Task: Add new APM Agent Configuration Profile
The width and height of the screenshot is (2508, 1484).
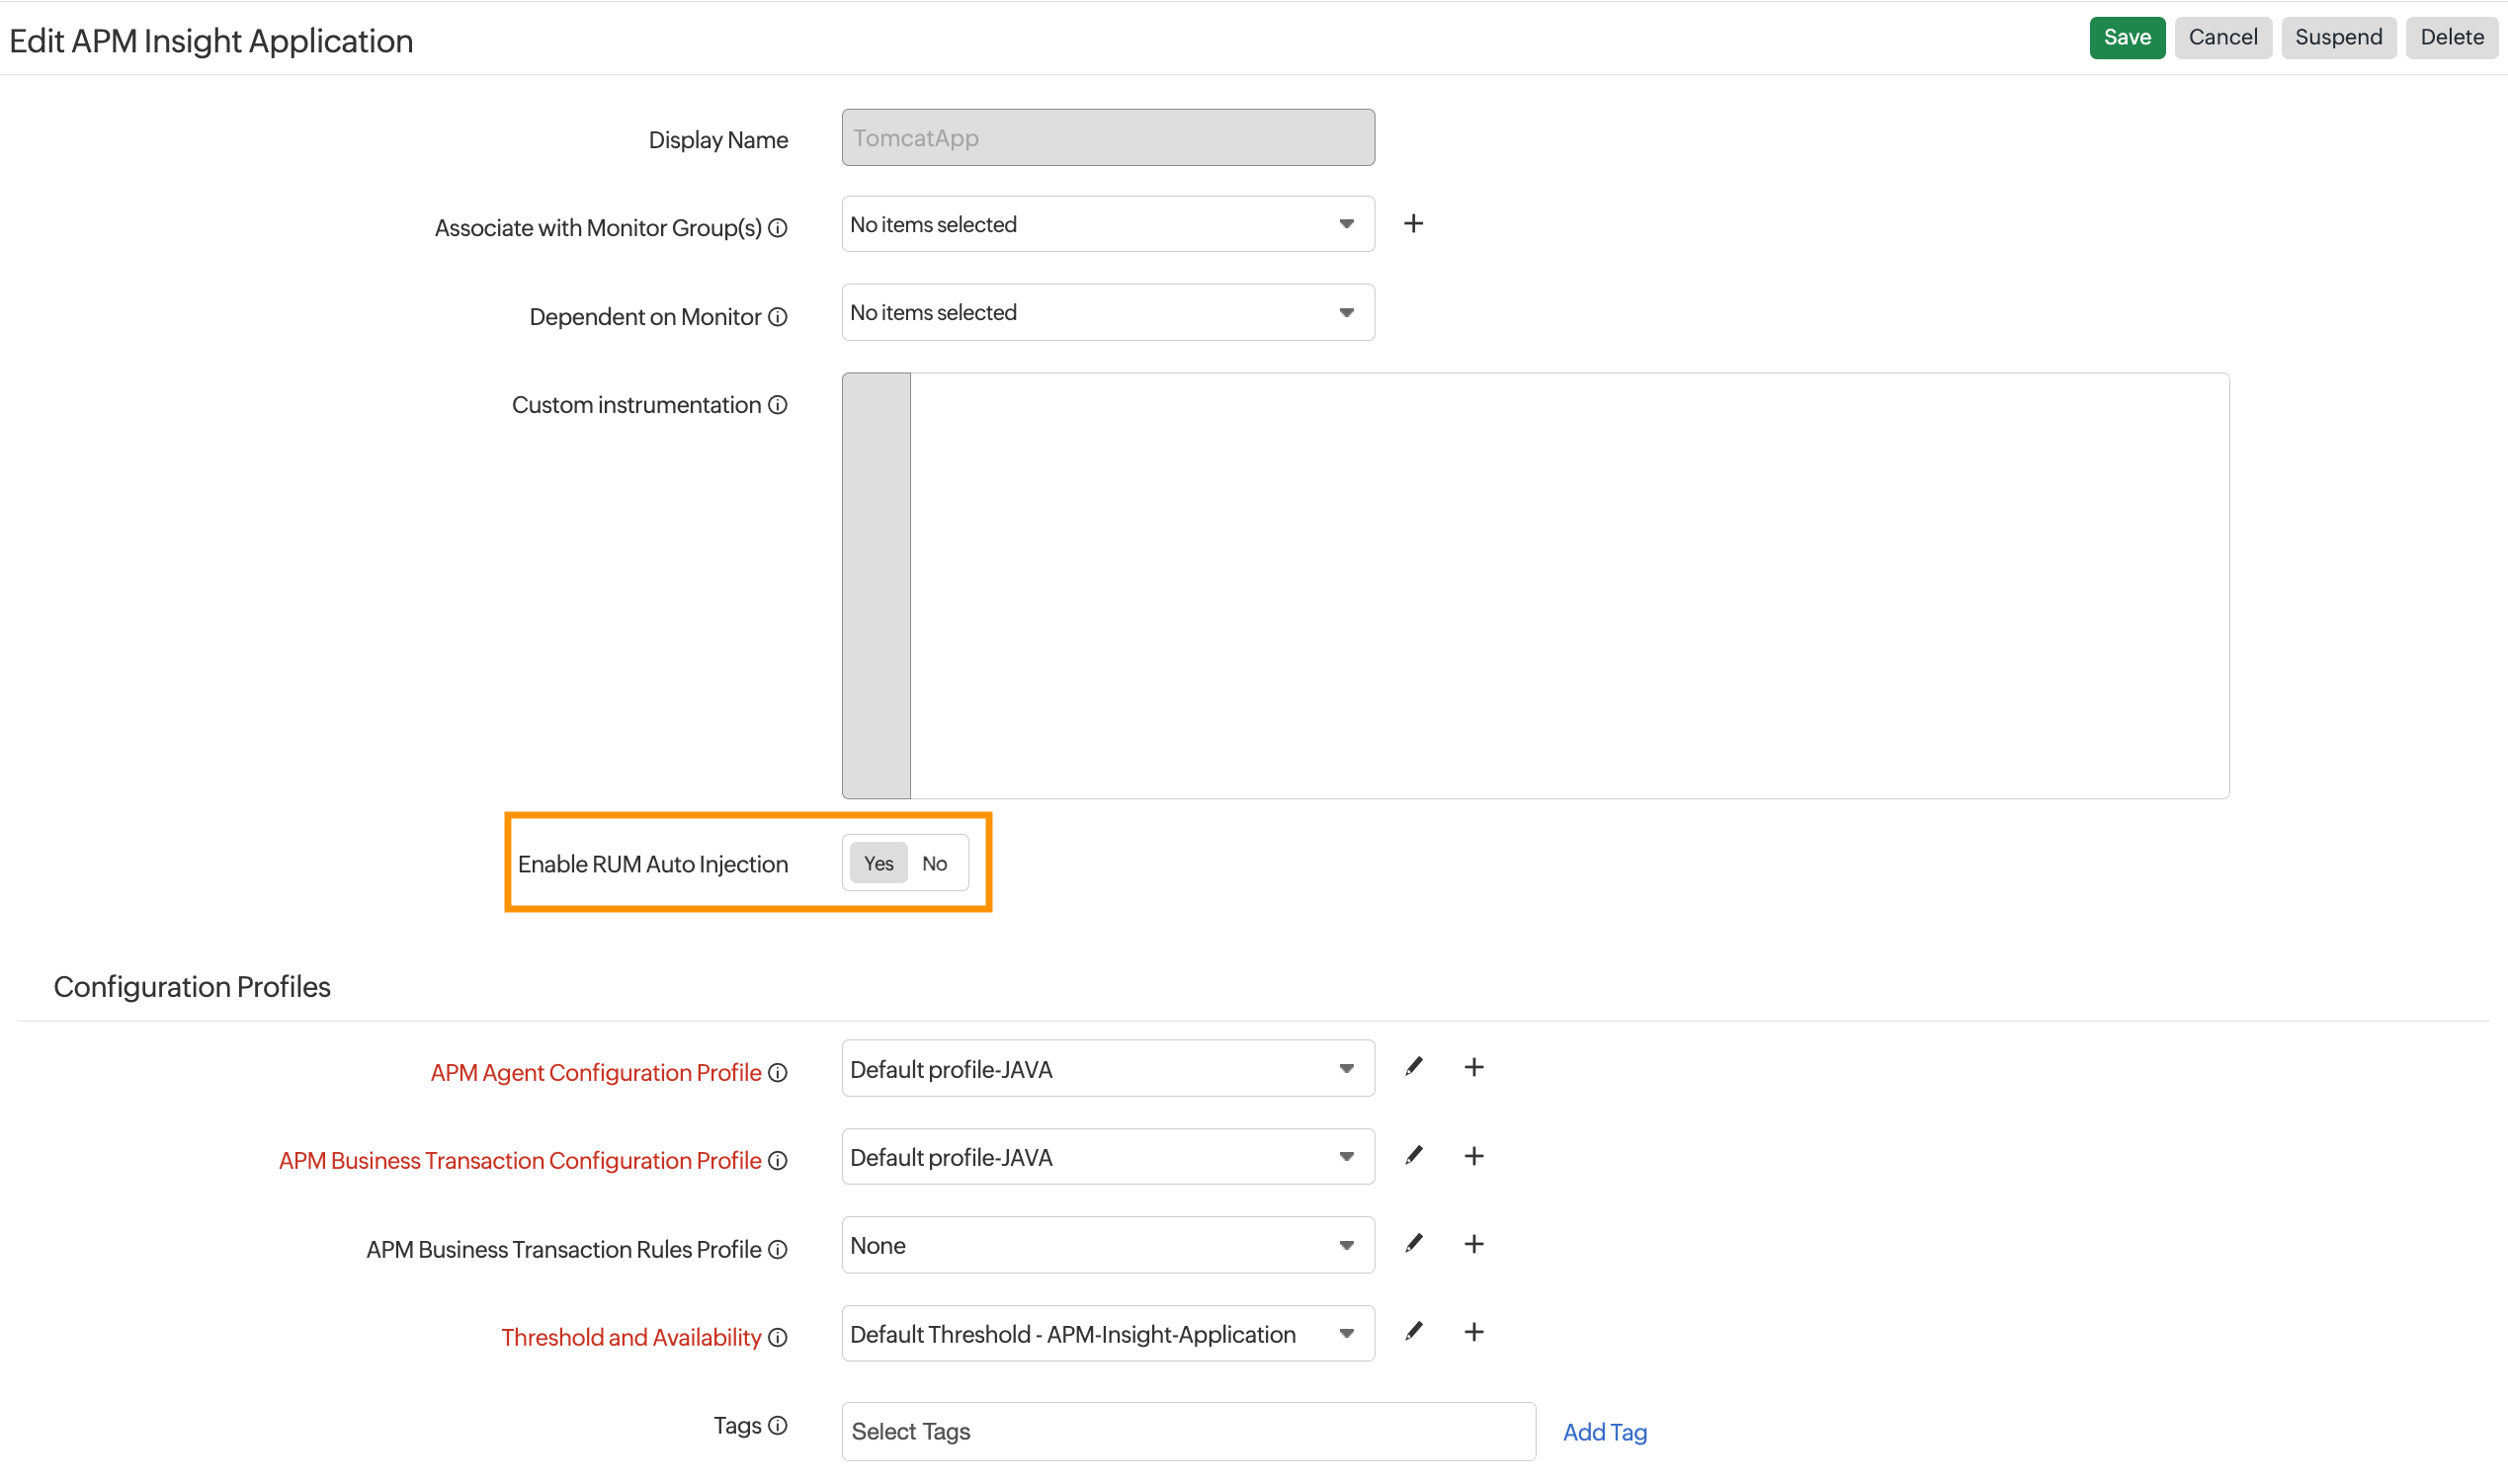Action: pyautogui.click(x=1474, y=1068)
